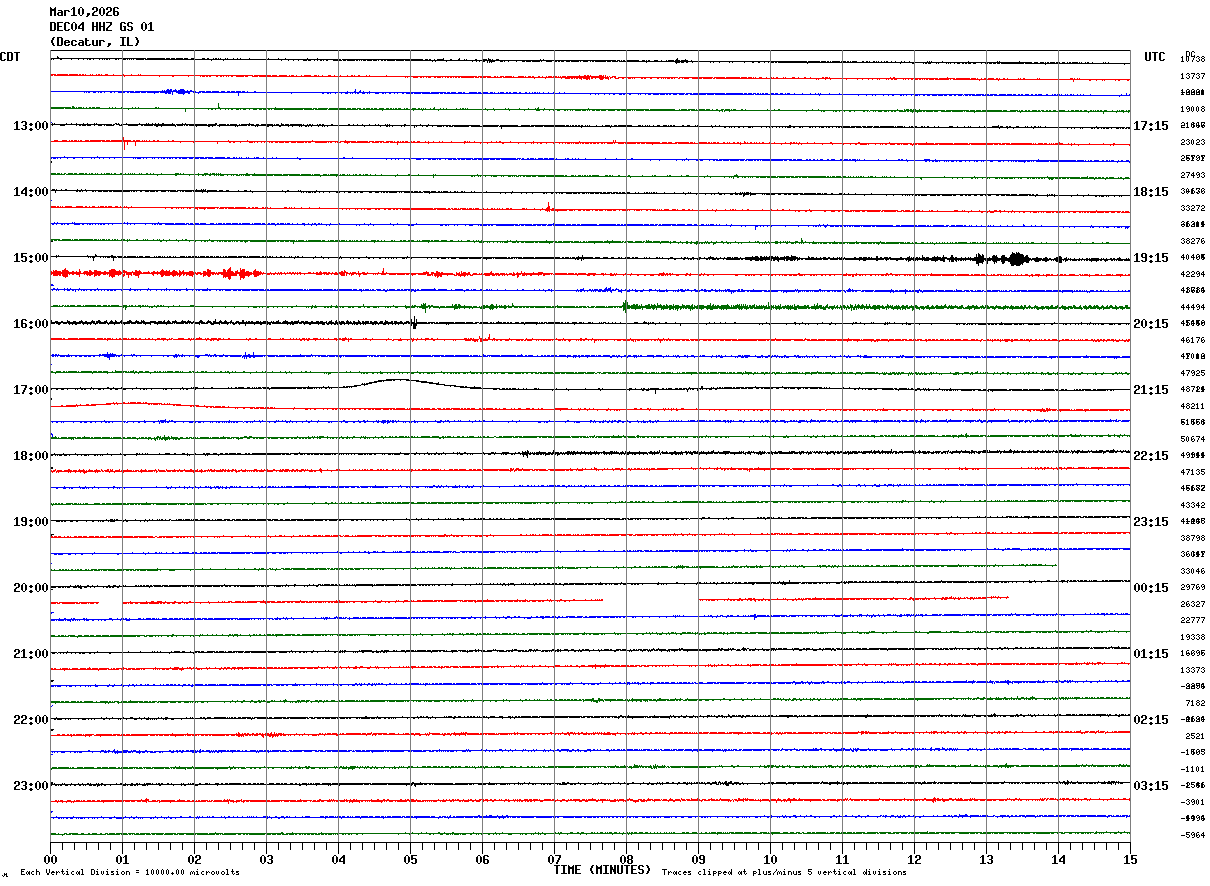This screenshot has height=886, width=1210.
Task: Click the 19:15 UTC time label
Action: (1151, 258)
